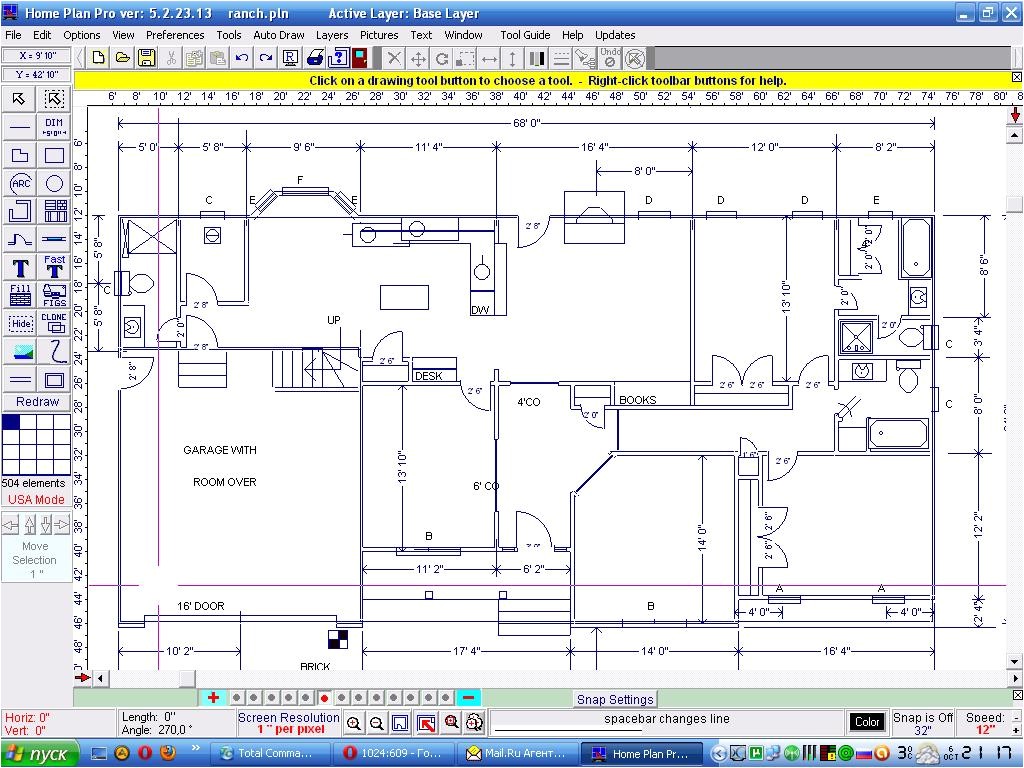The width and height of the screenshot is (1024, 768).
Task: Click the Undo arrow on the toolbar
Action: [240, 57]
